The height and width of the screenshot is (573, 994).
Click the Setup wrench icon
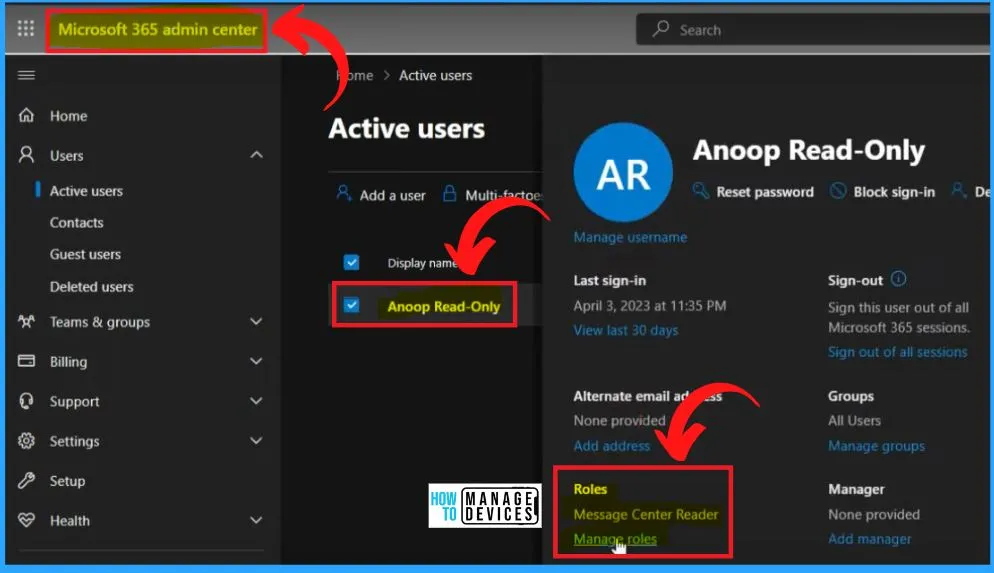pos(26,480)
